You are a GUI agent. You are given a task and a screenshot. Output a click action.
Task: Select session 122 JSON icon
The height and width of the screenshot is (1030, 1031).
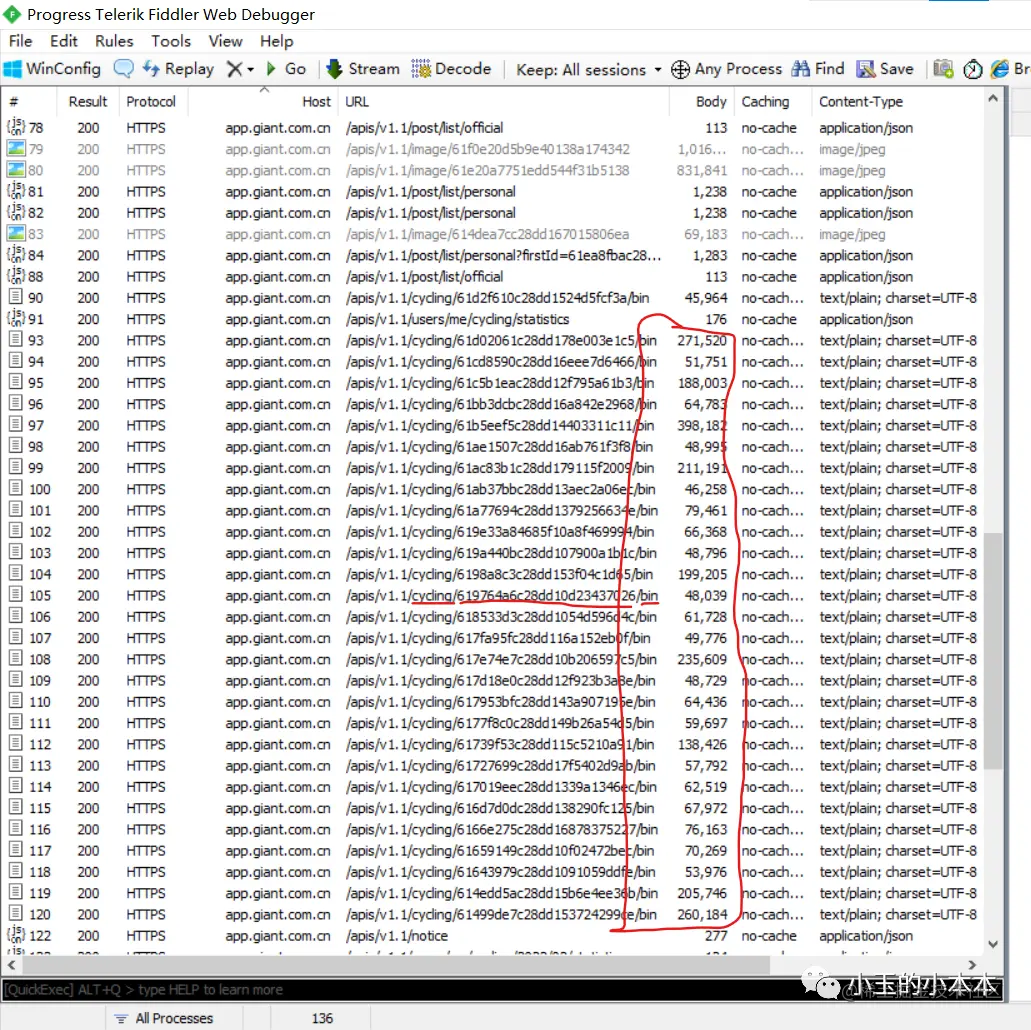tap(16, 935)
